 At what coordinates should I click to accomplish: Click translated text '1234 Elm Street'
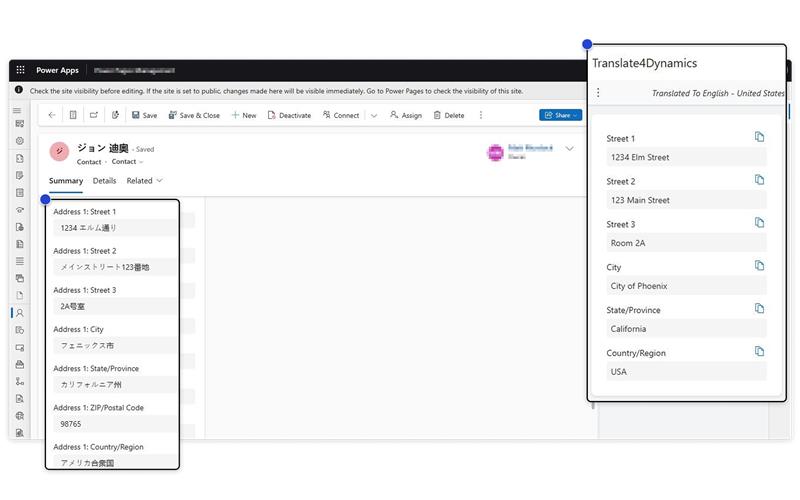(x=640, y=158)
